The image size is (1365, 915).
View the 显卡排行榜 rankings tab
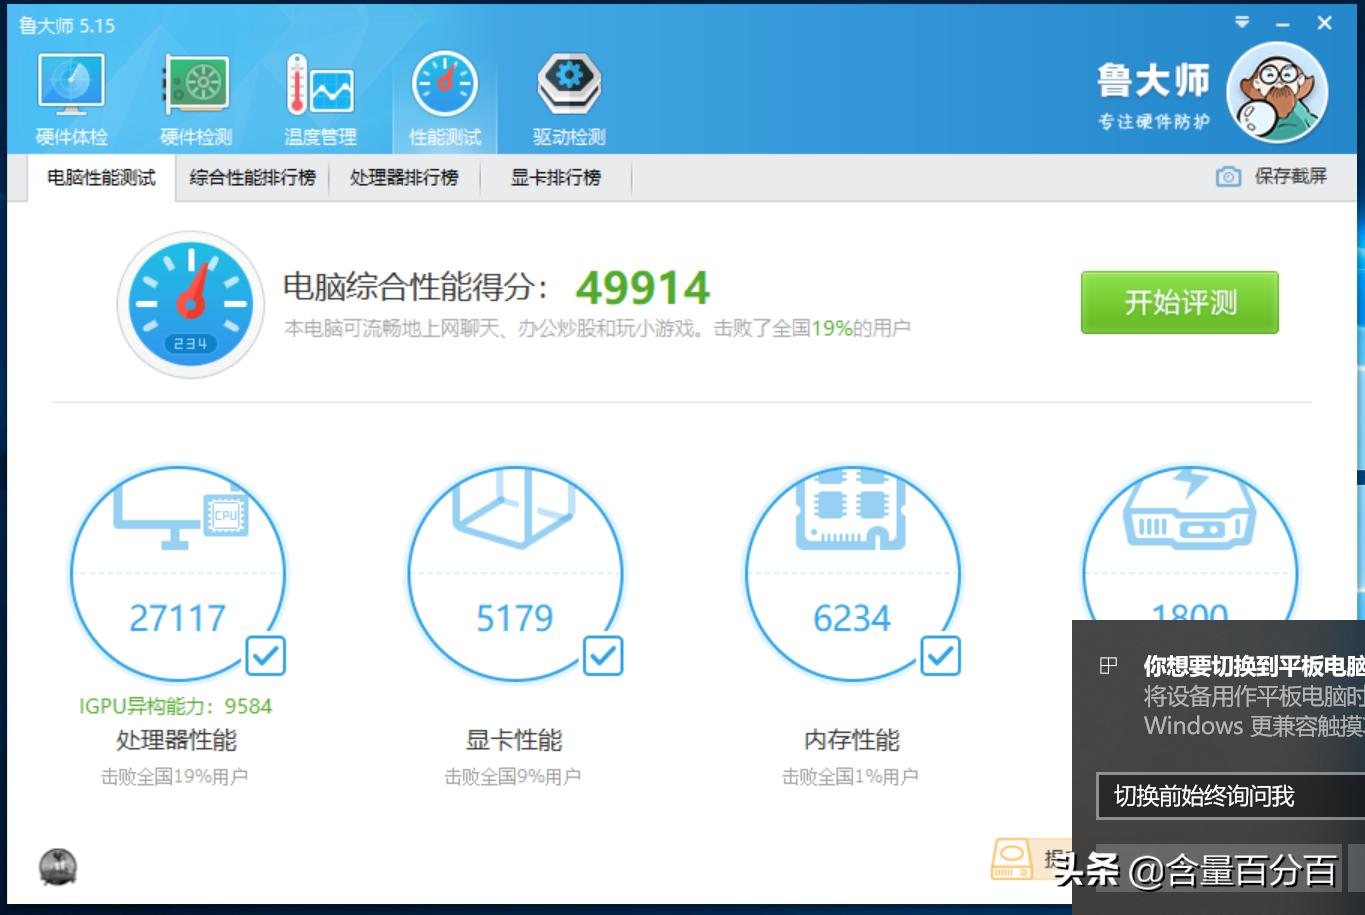click(x=556, y=176)
